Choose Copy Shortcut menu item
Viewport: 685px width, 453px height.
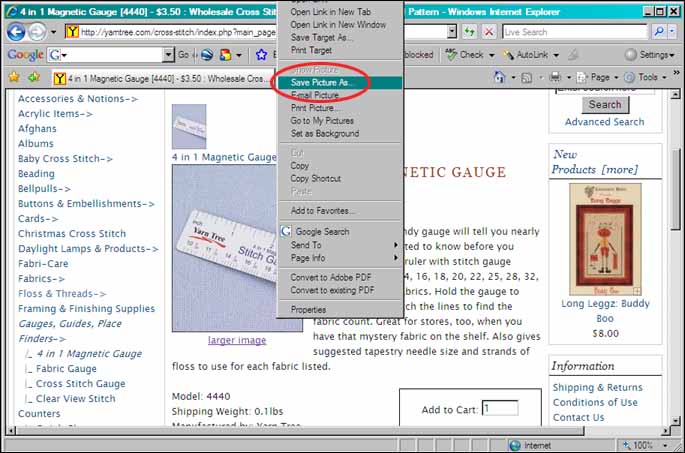pos(340,178)
